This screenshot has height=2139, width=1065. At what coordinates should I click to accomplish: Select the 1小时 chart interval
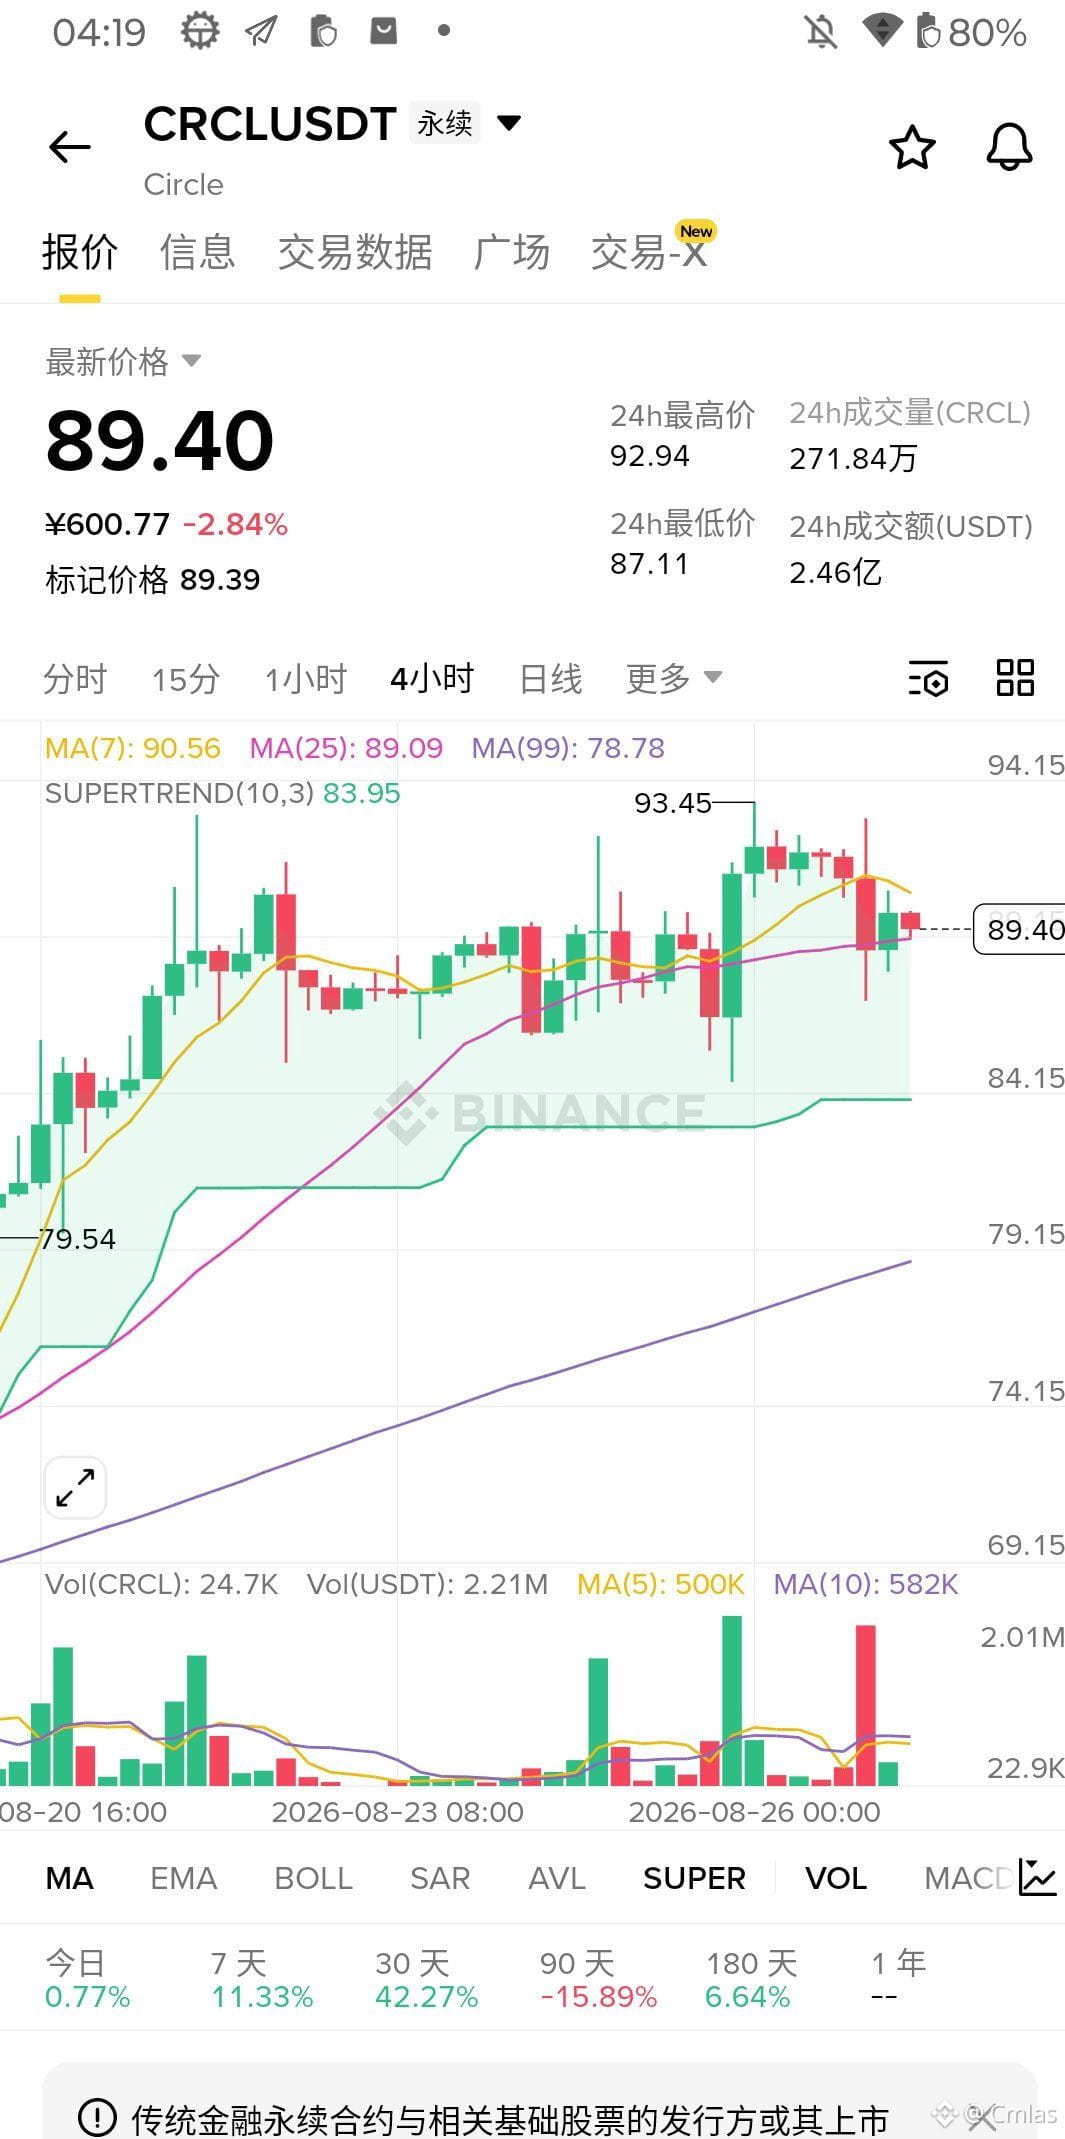(x=306, y=679)
